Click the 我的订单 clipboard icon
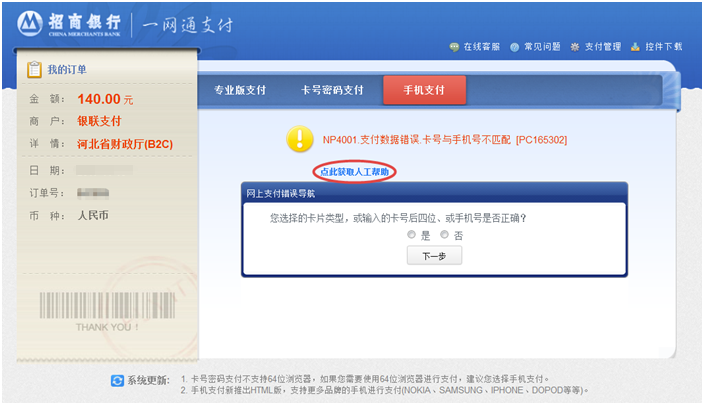This screenshot has height=404, width=702. 33,70
